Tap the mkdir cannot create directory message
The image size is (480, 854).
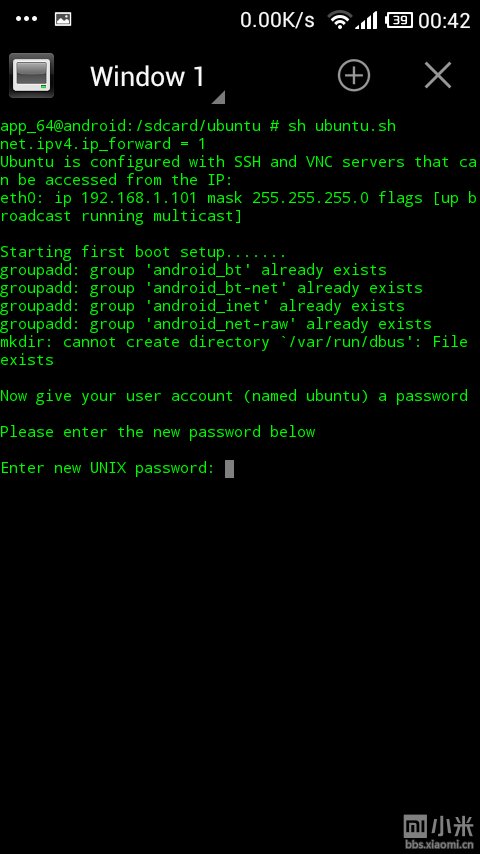[234, 351]
